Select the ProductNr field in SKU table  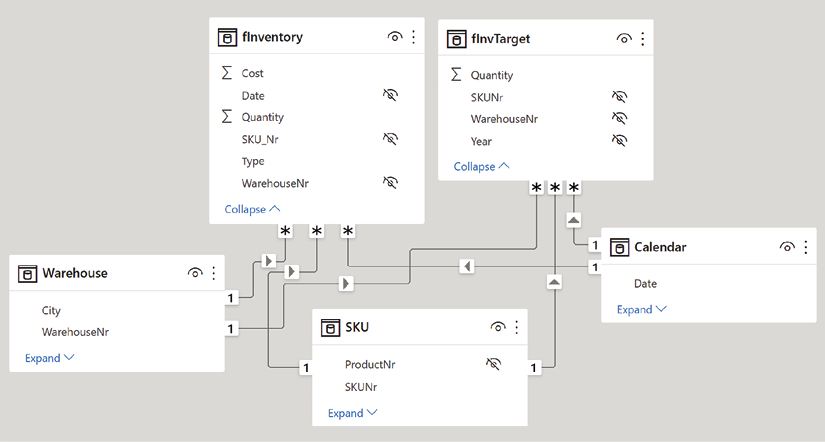click(370, 364)
